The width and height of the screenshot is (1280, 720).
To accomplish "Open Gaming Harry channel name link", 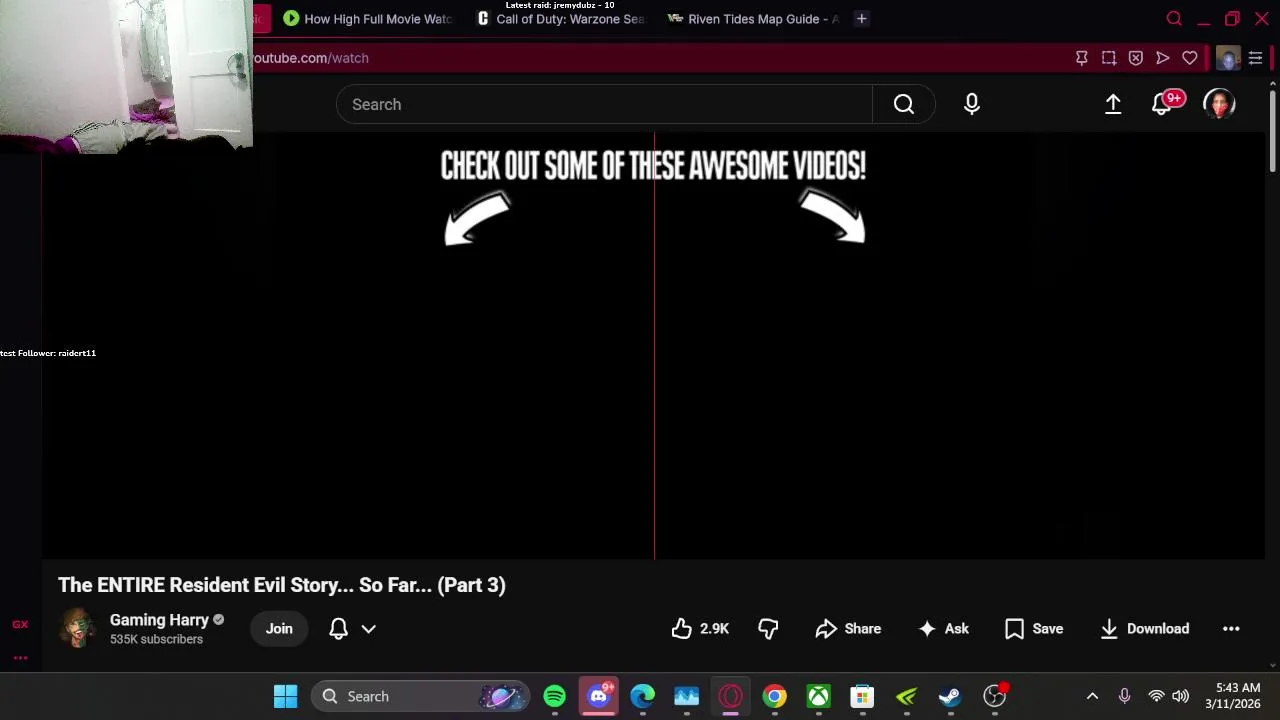I will coord(159,620).
